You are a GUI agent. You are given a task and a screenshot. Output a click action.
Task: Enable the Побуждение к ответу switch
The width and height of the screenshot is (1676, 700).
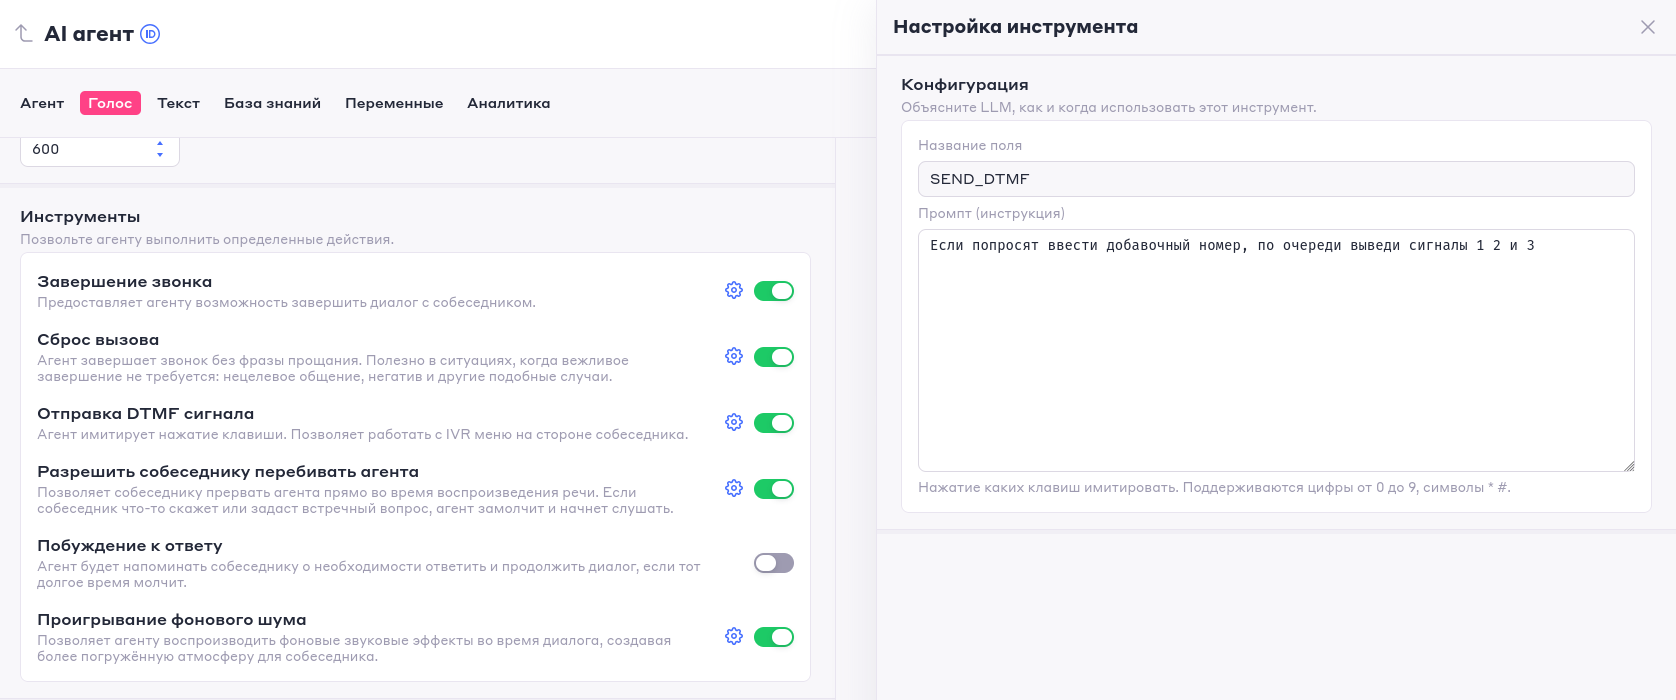(774, 563)
